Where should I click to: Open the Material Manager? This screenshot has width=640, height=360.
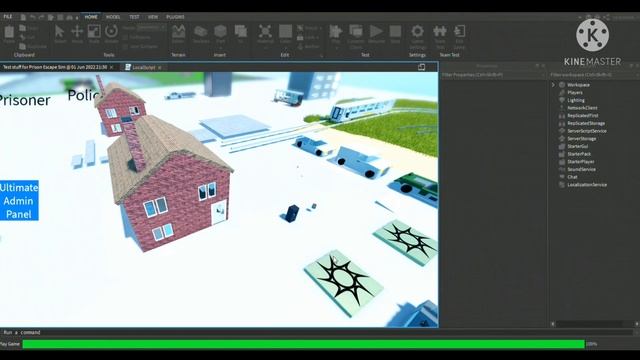(265, 32)
